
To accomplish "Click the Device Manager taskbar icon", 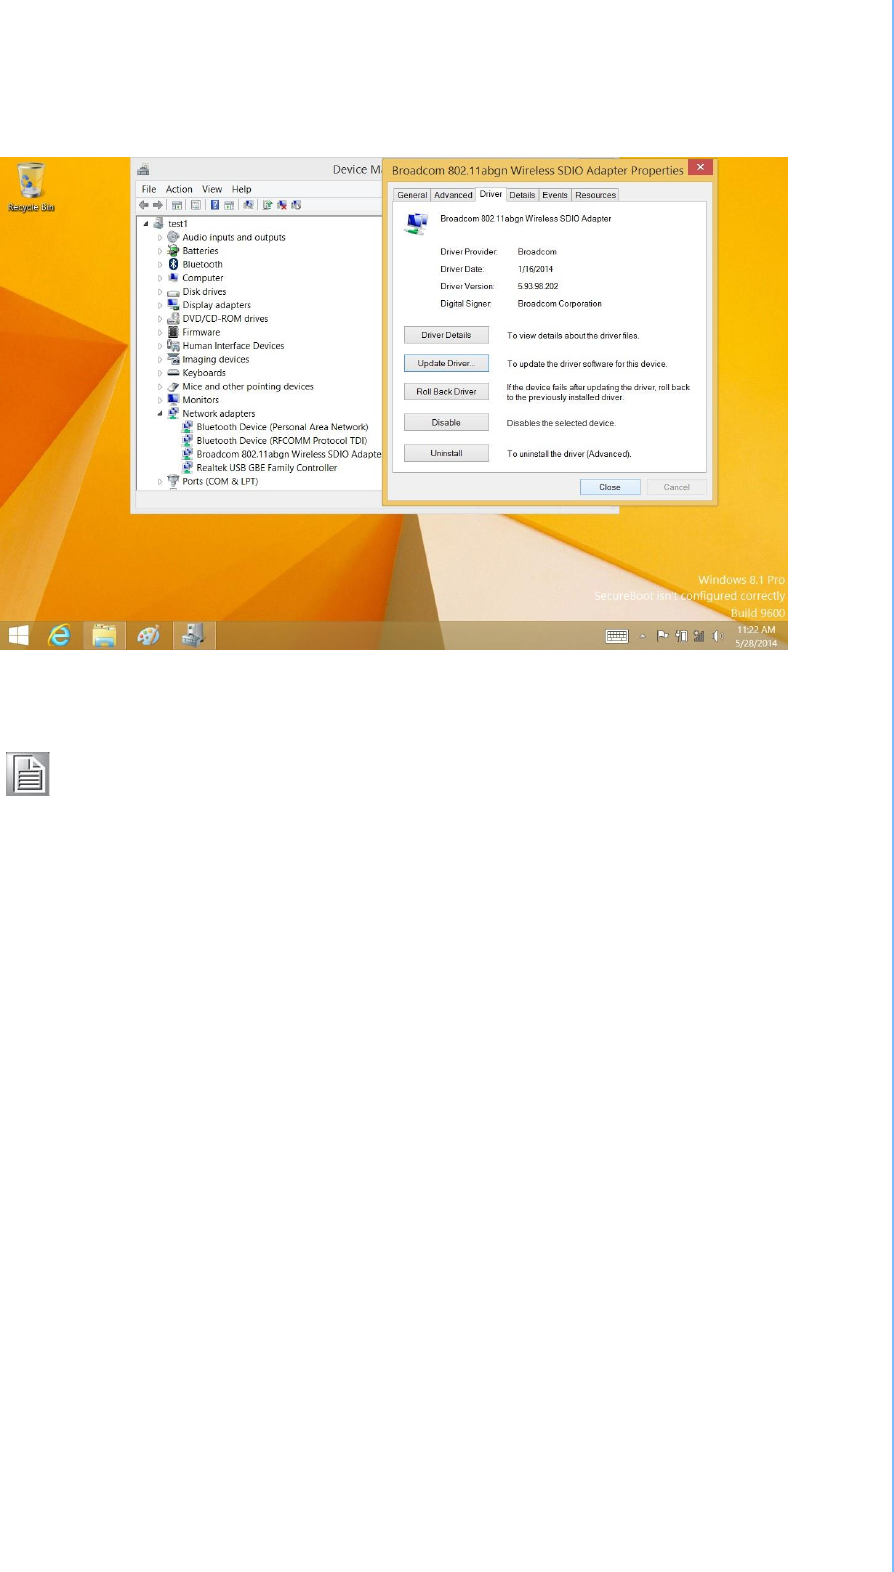I will pyautogui.click(x=194, y=635).
